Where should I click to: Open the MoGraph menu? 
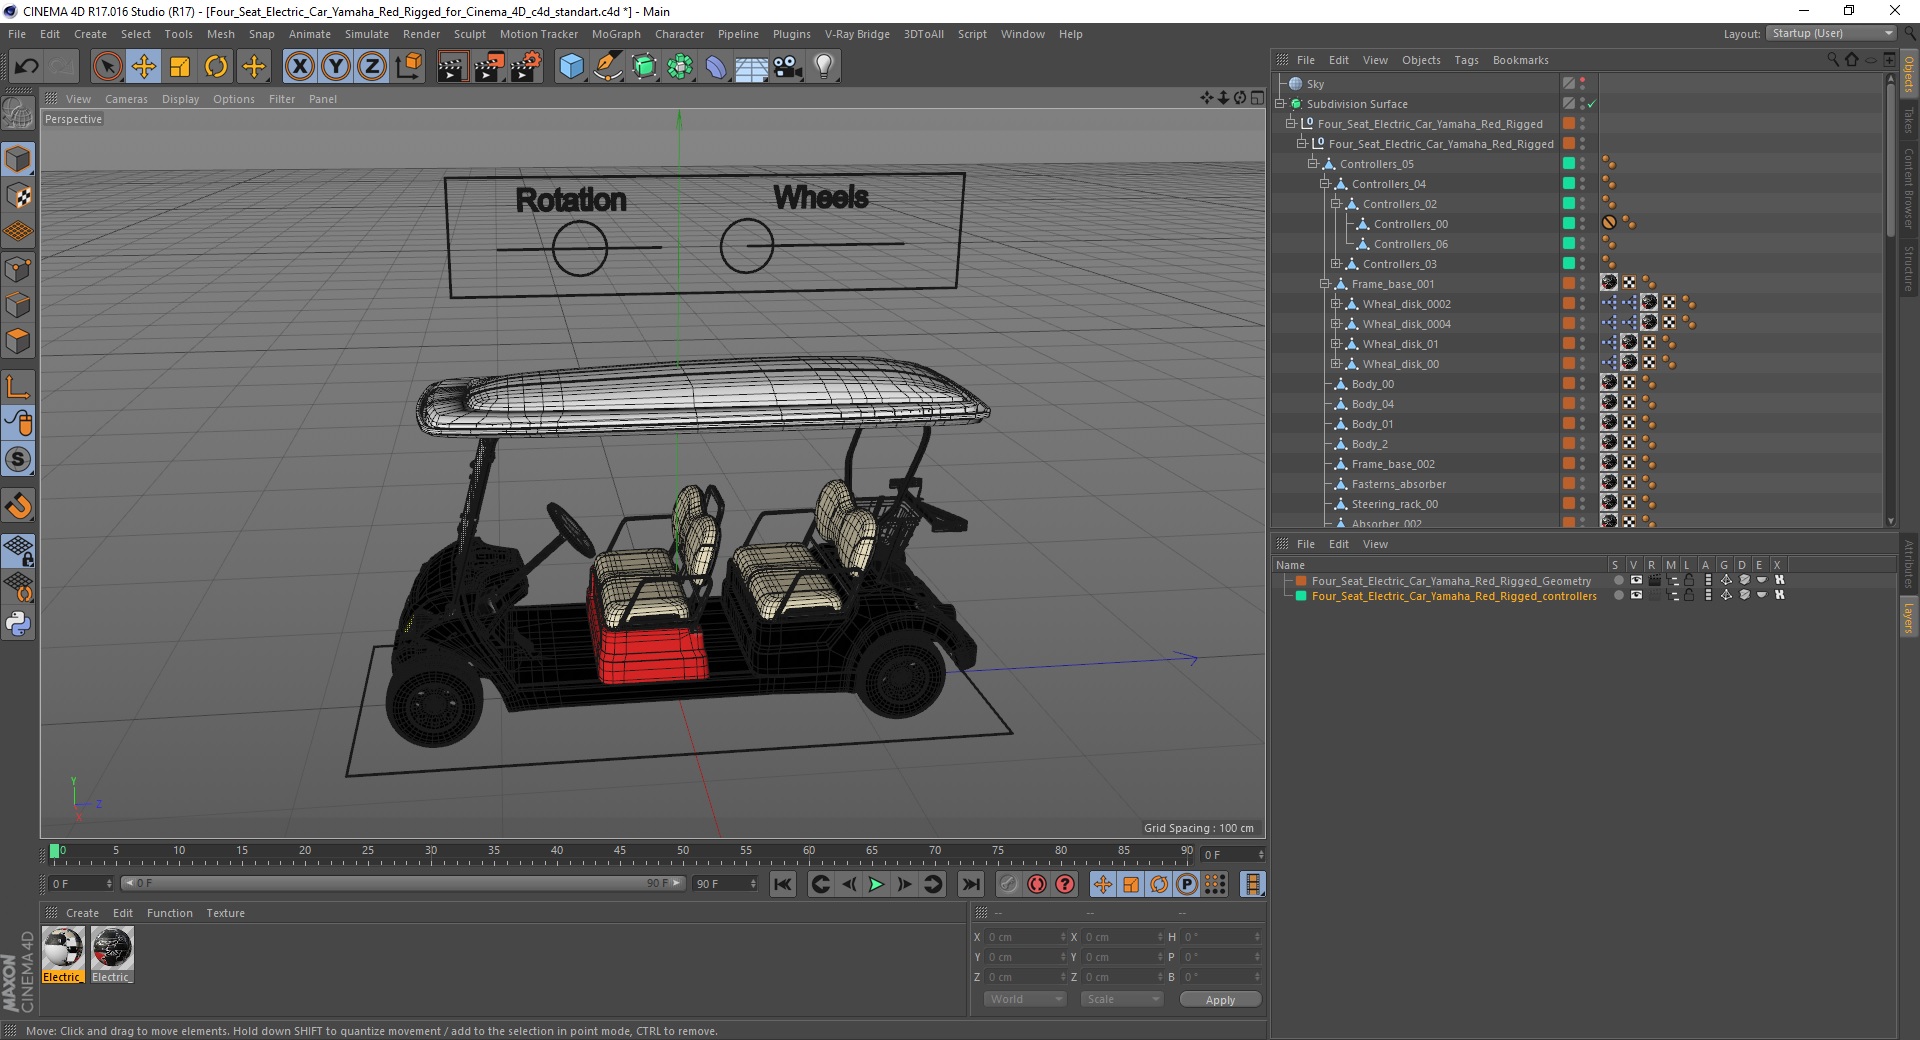point(616,34)
